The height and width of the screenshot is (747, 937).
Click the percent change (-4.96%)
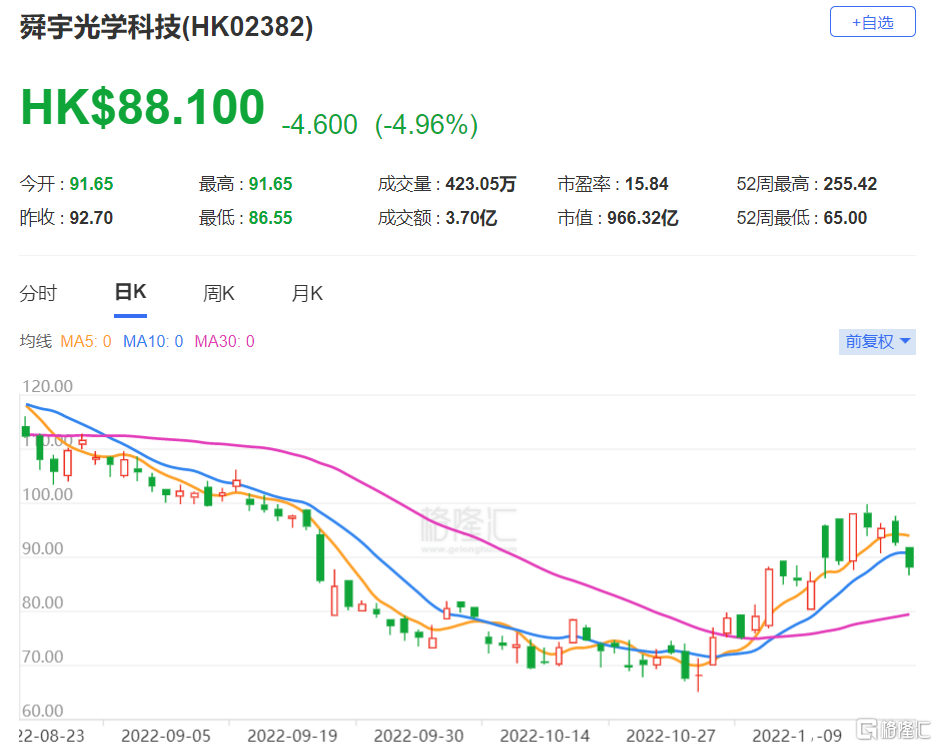(x=426, y=125)
